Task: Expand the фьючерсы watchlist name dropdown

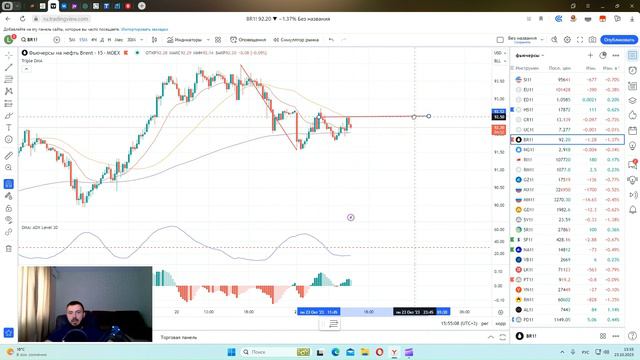Action: [530, 55]
